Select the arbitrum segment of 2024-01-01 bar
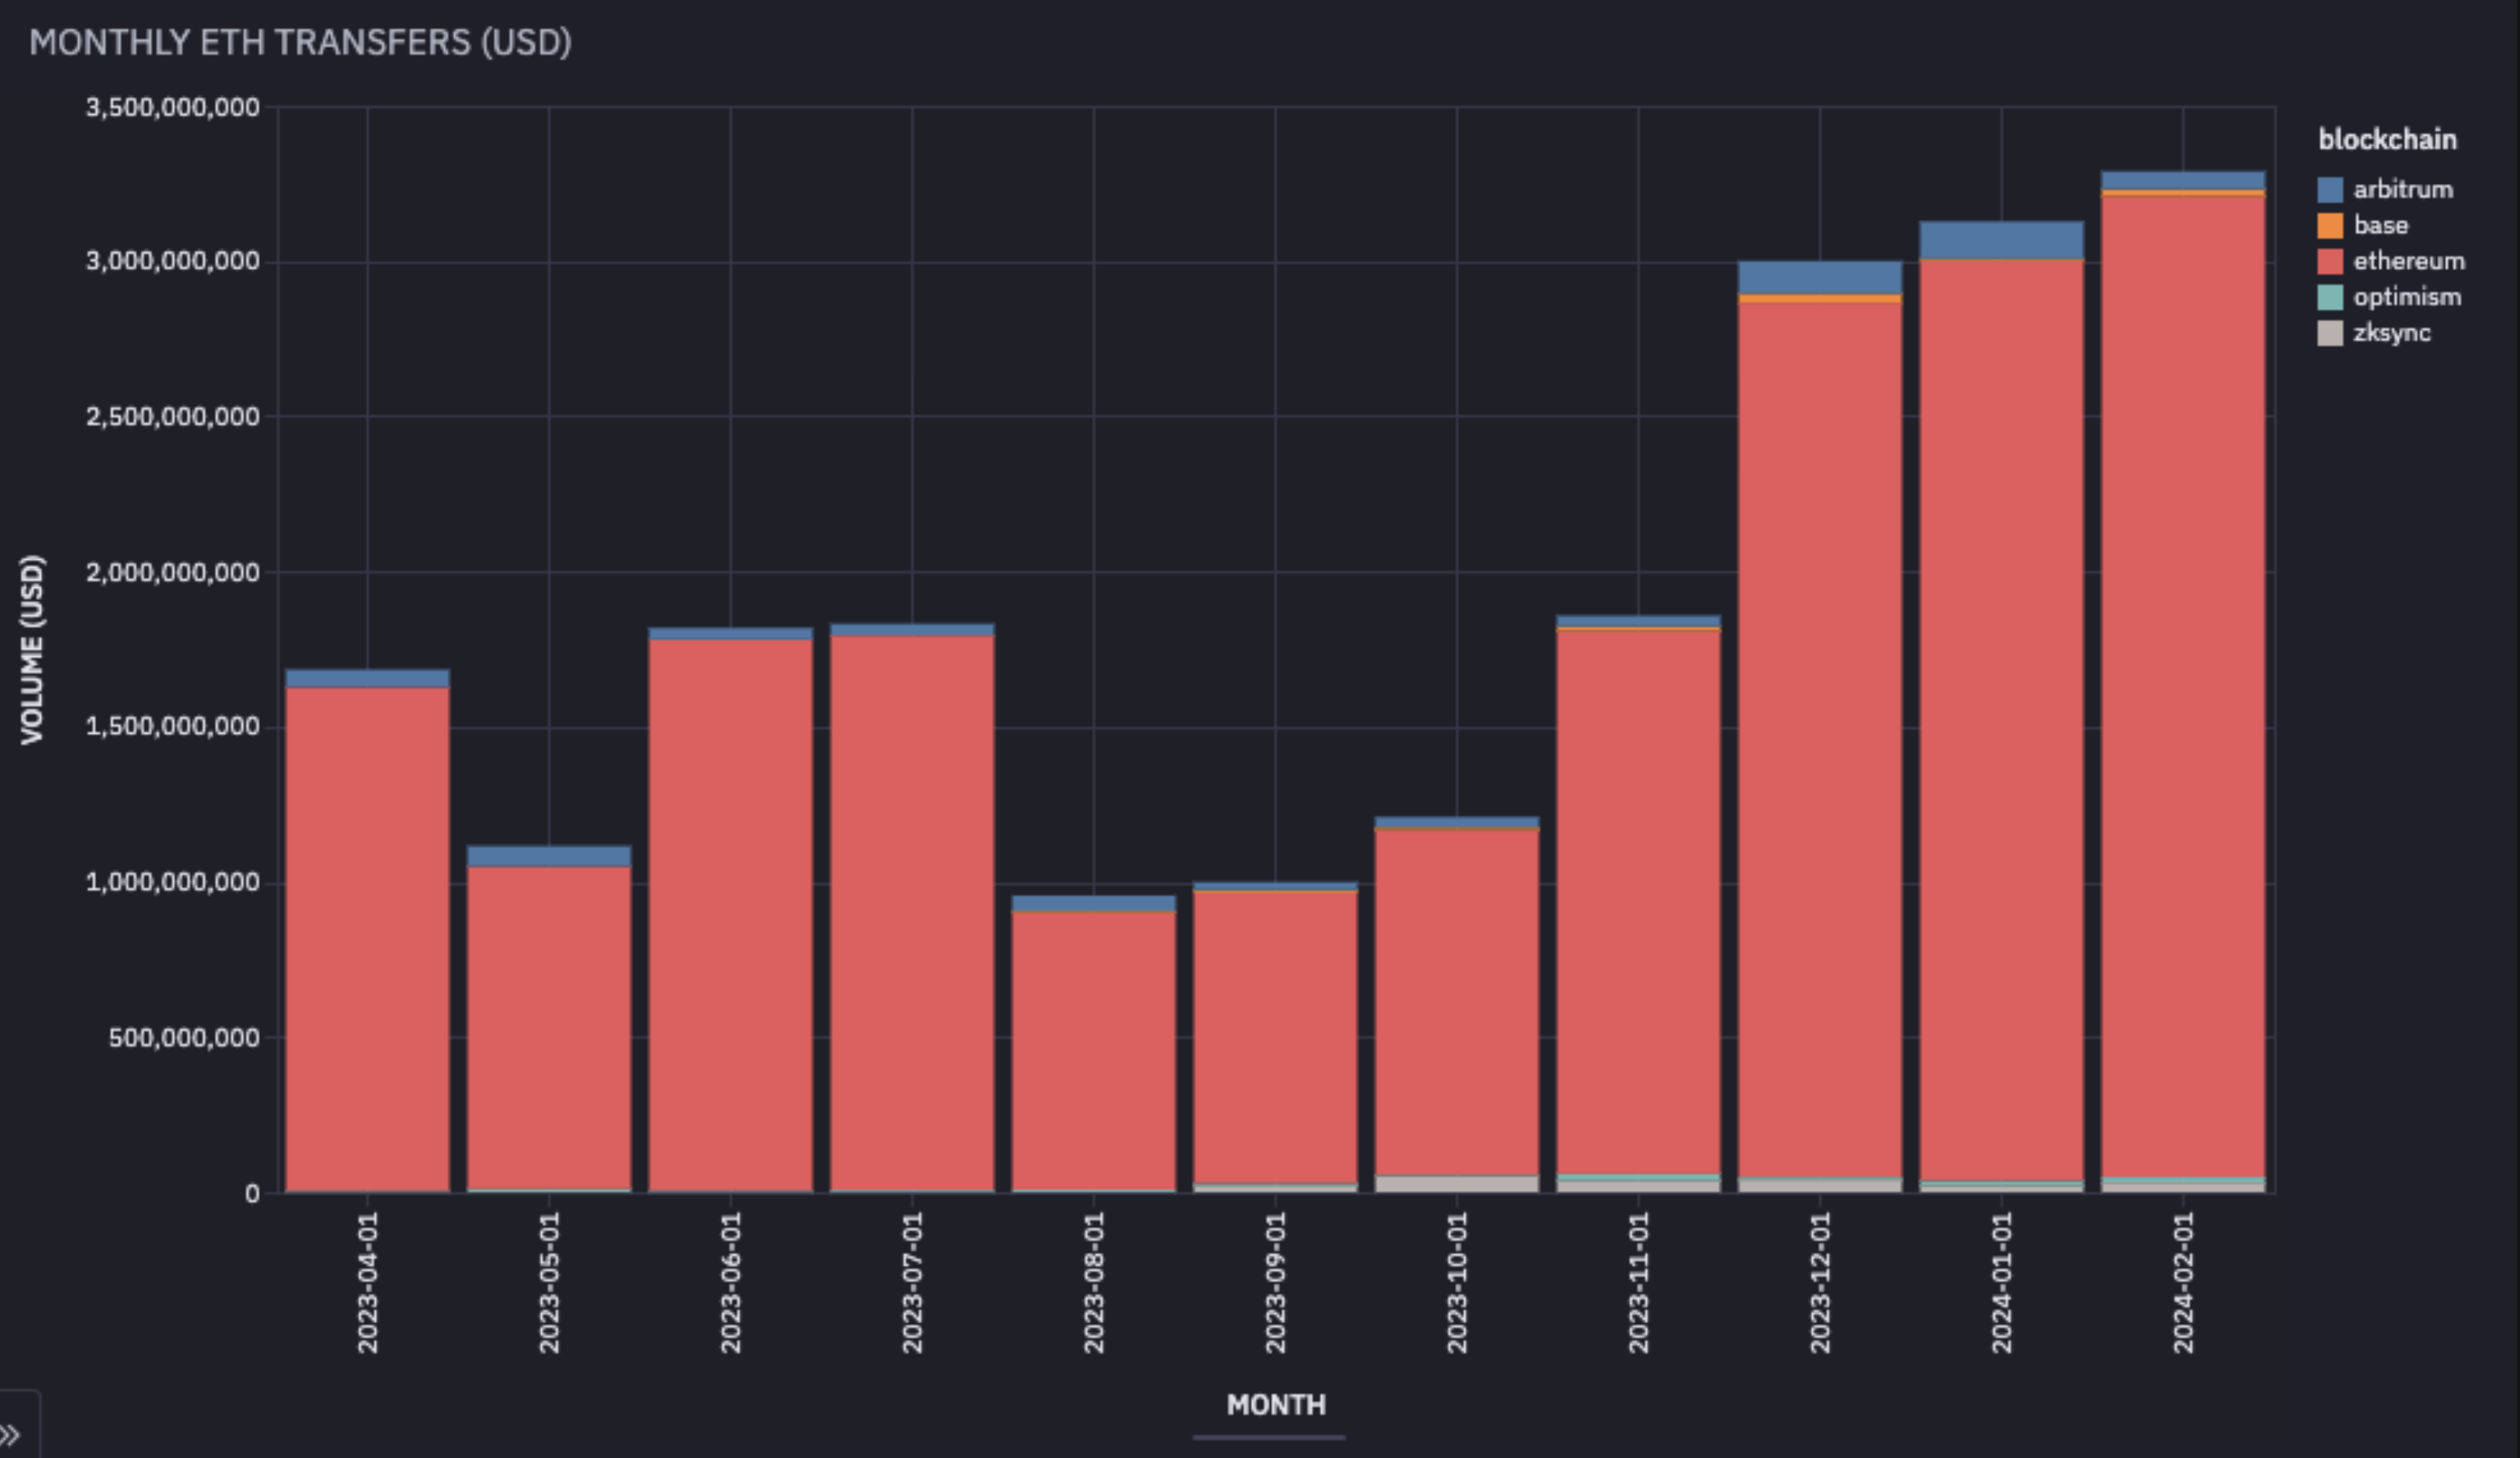Screen dimensions: 2520x1458 tap(2001, 240)
